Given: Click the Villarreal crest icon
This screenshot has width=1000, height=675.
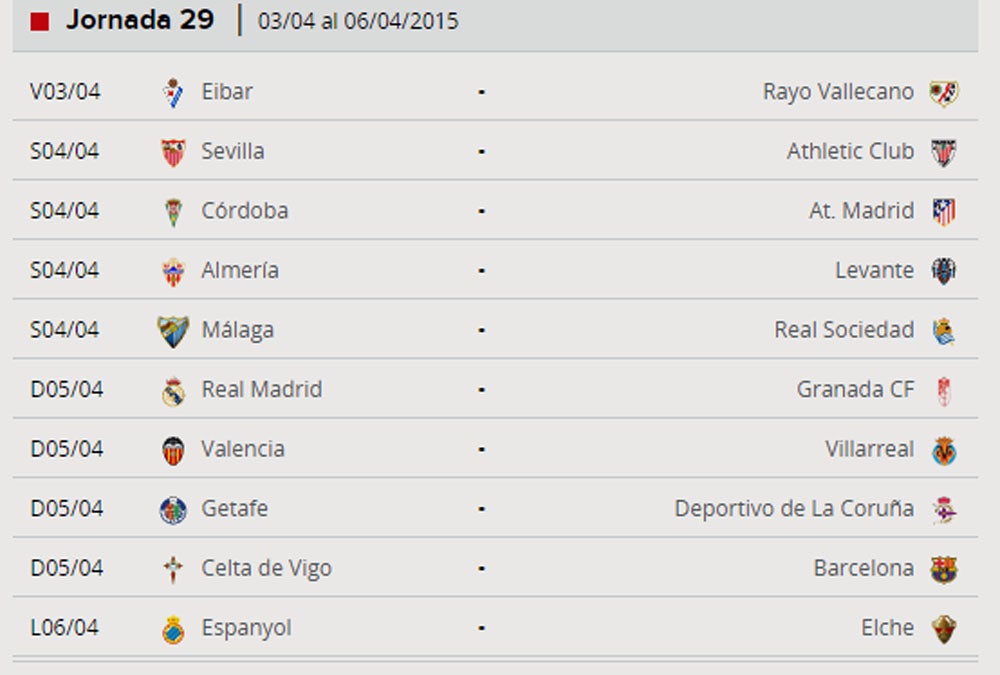Looking at the screenshot, I should point(943,450).
